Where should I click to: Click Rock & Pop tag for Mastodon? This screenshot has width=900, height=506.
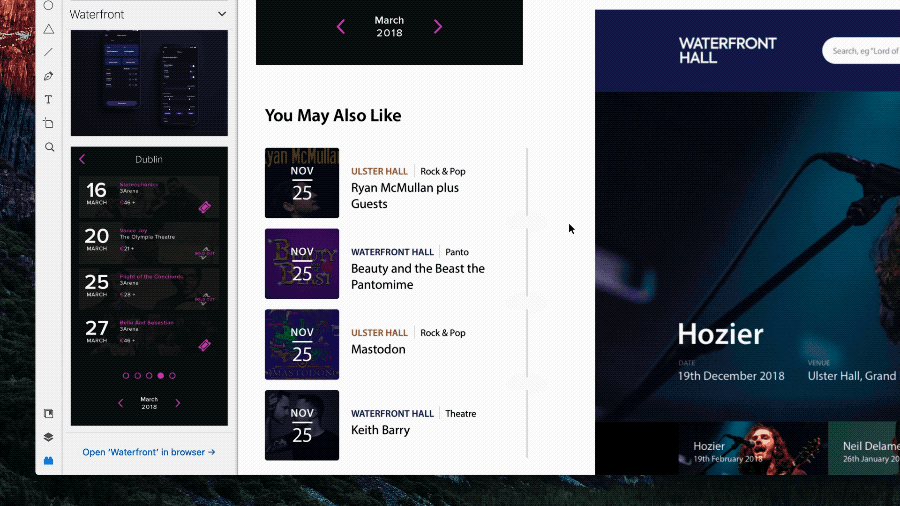(x=443, y=333)
